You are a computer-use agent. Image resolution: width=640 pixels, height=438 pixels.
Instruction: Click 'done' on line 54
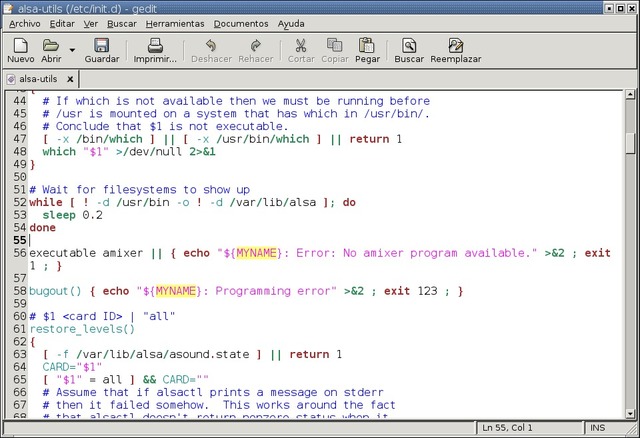click(42, 228)
